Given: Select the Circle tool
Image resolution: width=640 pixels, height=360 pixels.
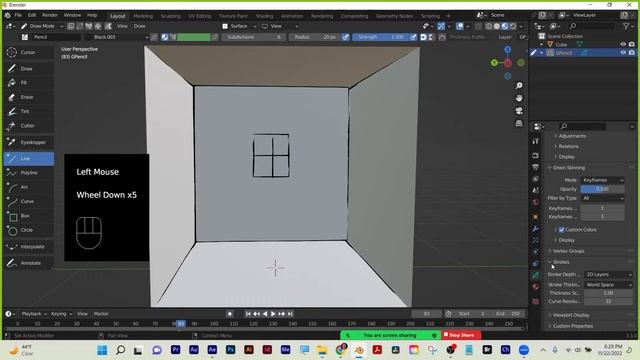Looking at the screenshot, I should [29, 230].
